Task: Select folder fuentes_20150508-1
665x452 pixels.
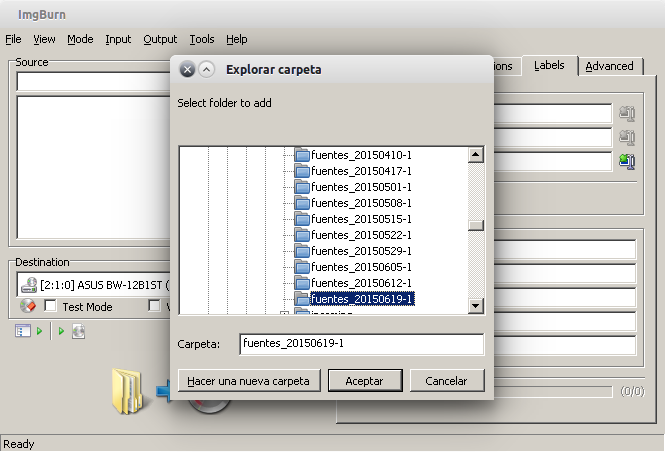Action: click(x=361, y=204)
